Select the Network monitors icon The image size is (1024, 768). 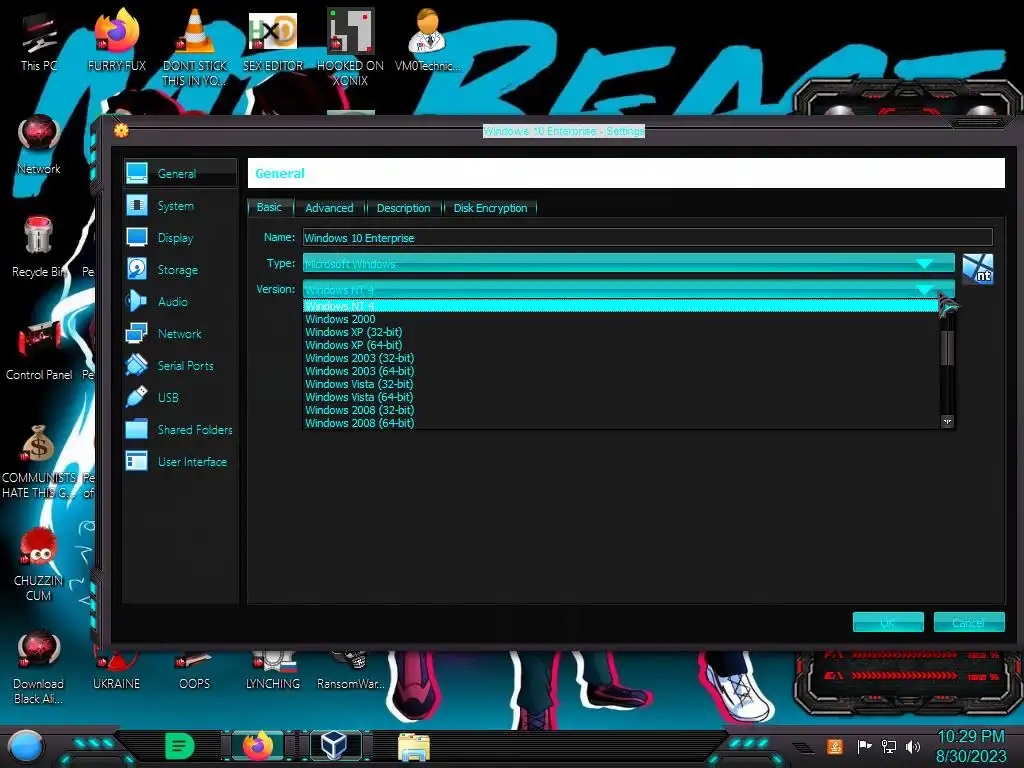137,333
